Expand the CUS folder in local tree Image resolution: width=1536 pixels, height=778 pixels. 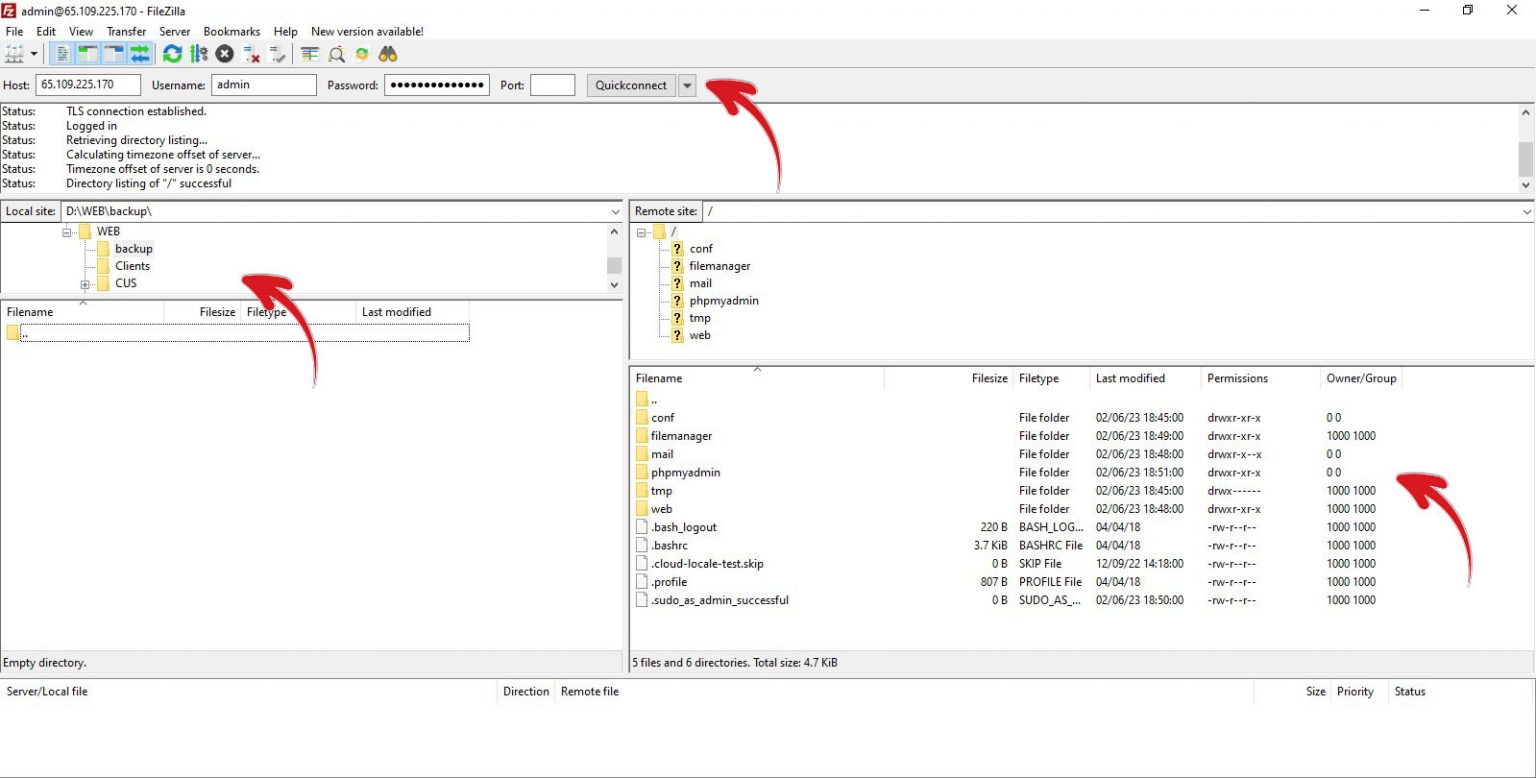pyautogui.click(x=85, y=283)
